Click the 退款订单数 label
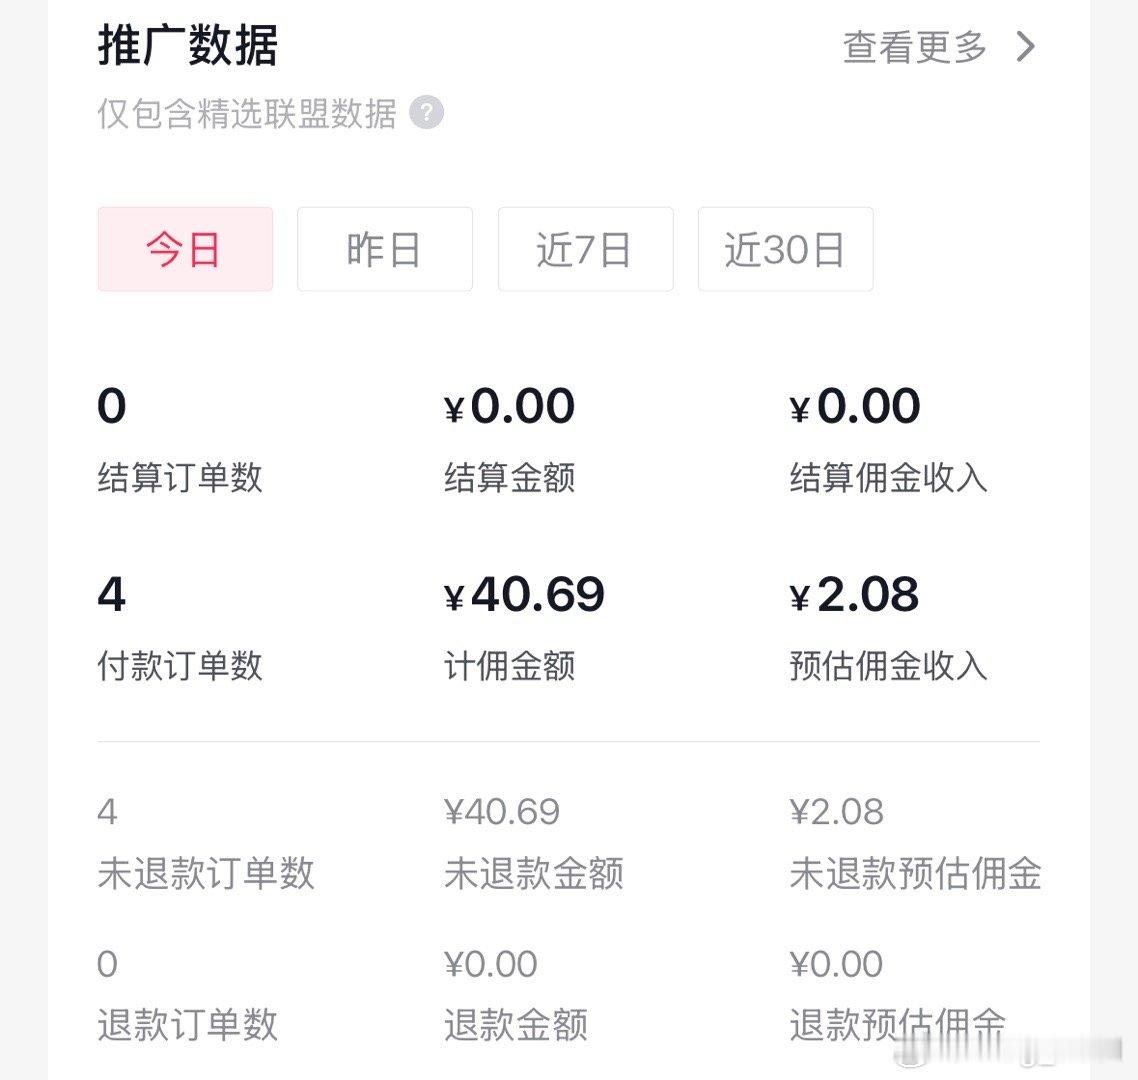The width and height of the screenshot is (1138, 1080). click(187, 1025)
